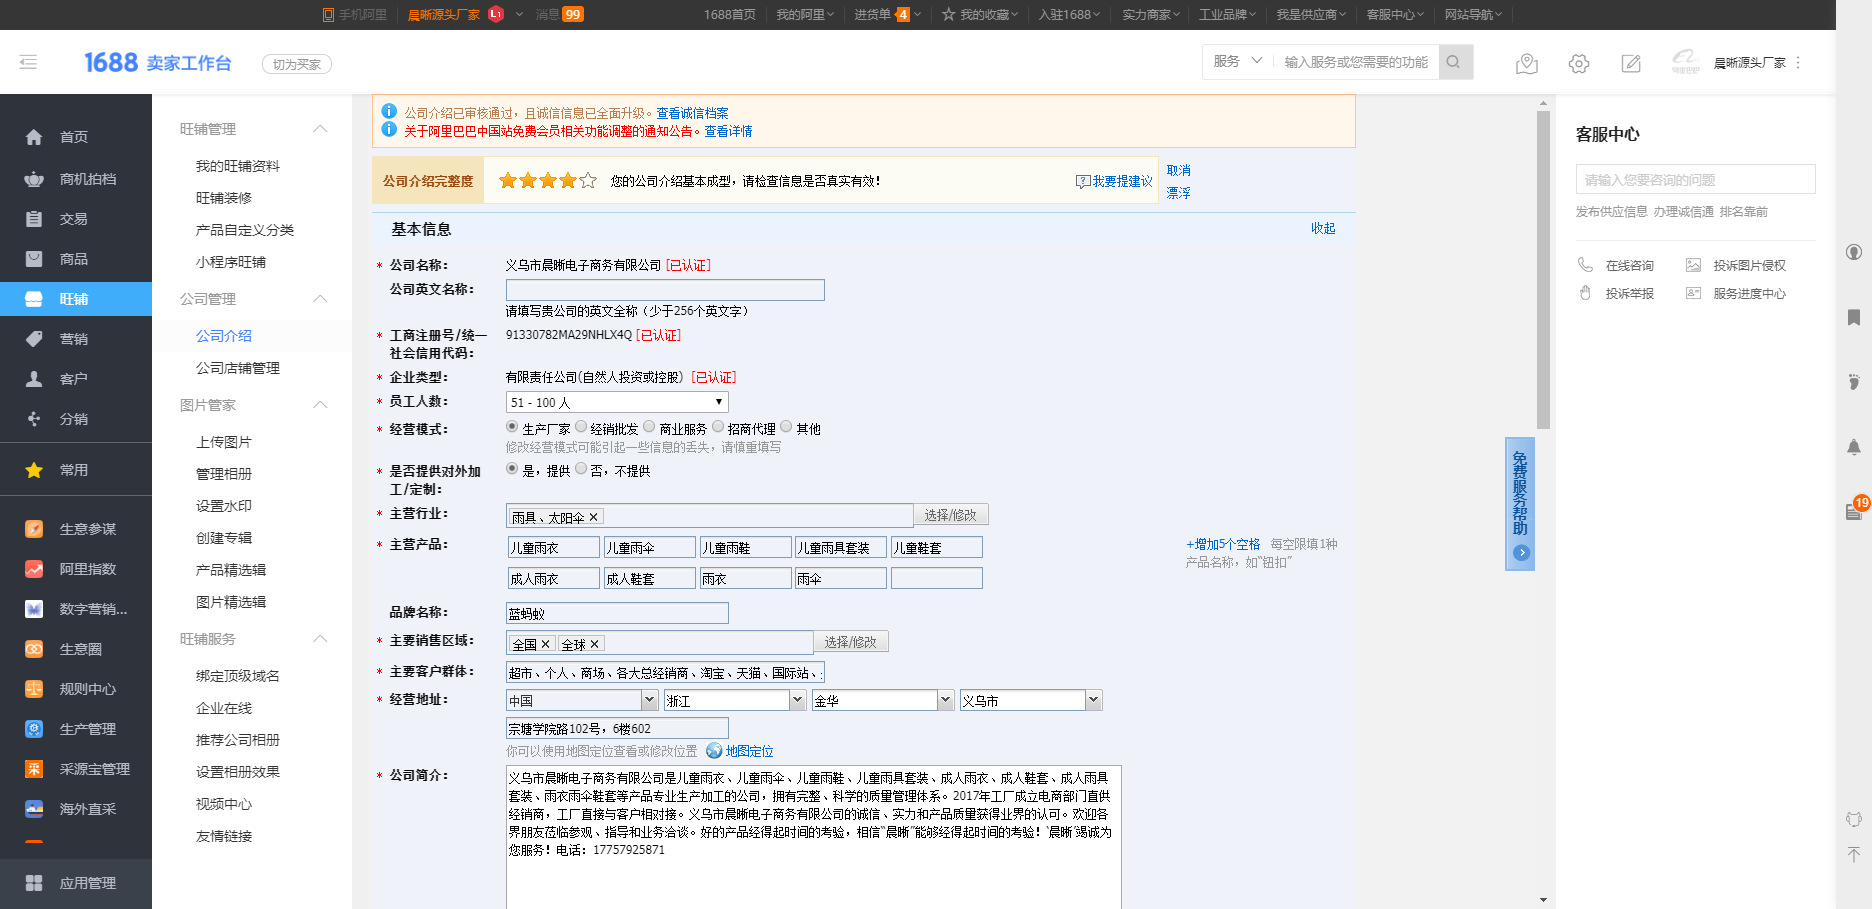Click the 客户 person icon in left sidebar
Image resolution: width=1872 pixels, height=909 pixels.
pyautogui.click(x=34, y=379)
